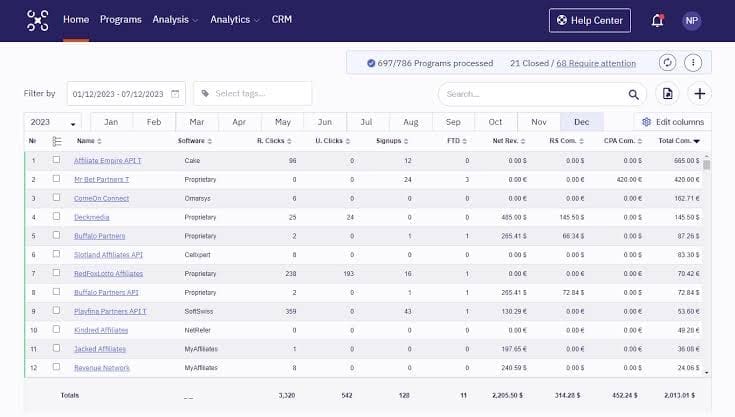Open the three-dot more options menu
The width and height of the screenshot is (735, 417).
[x=693, y=63]
